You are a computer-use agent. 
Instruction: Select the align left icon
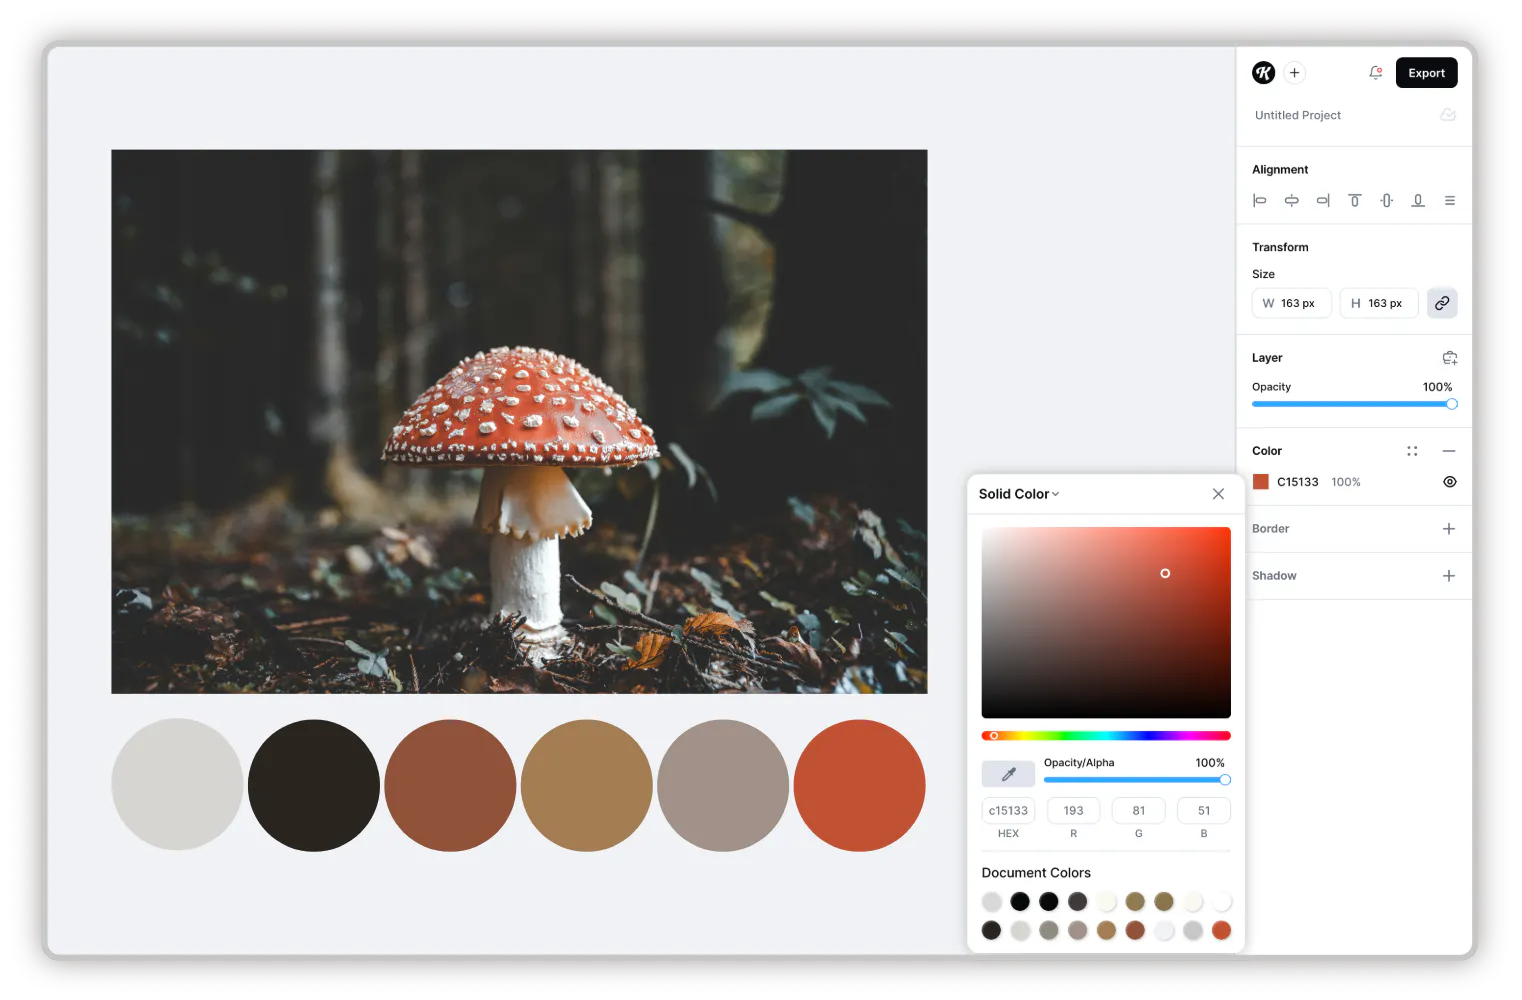point(1259,200)
